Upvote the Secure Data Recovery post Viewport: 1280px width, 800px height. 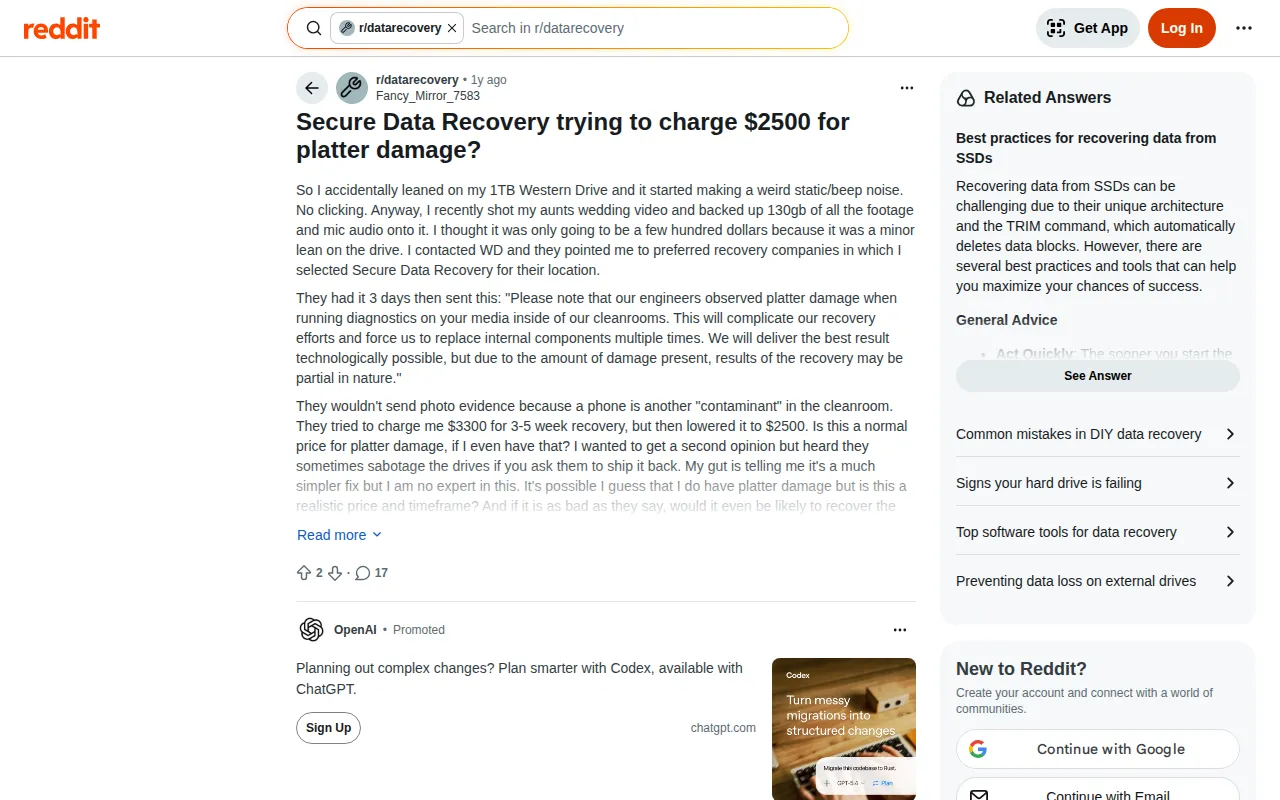tap(304, 573)
